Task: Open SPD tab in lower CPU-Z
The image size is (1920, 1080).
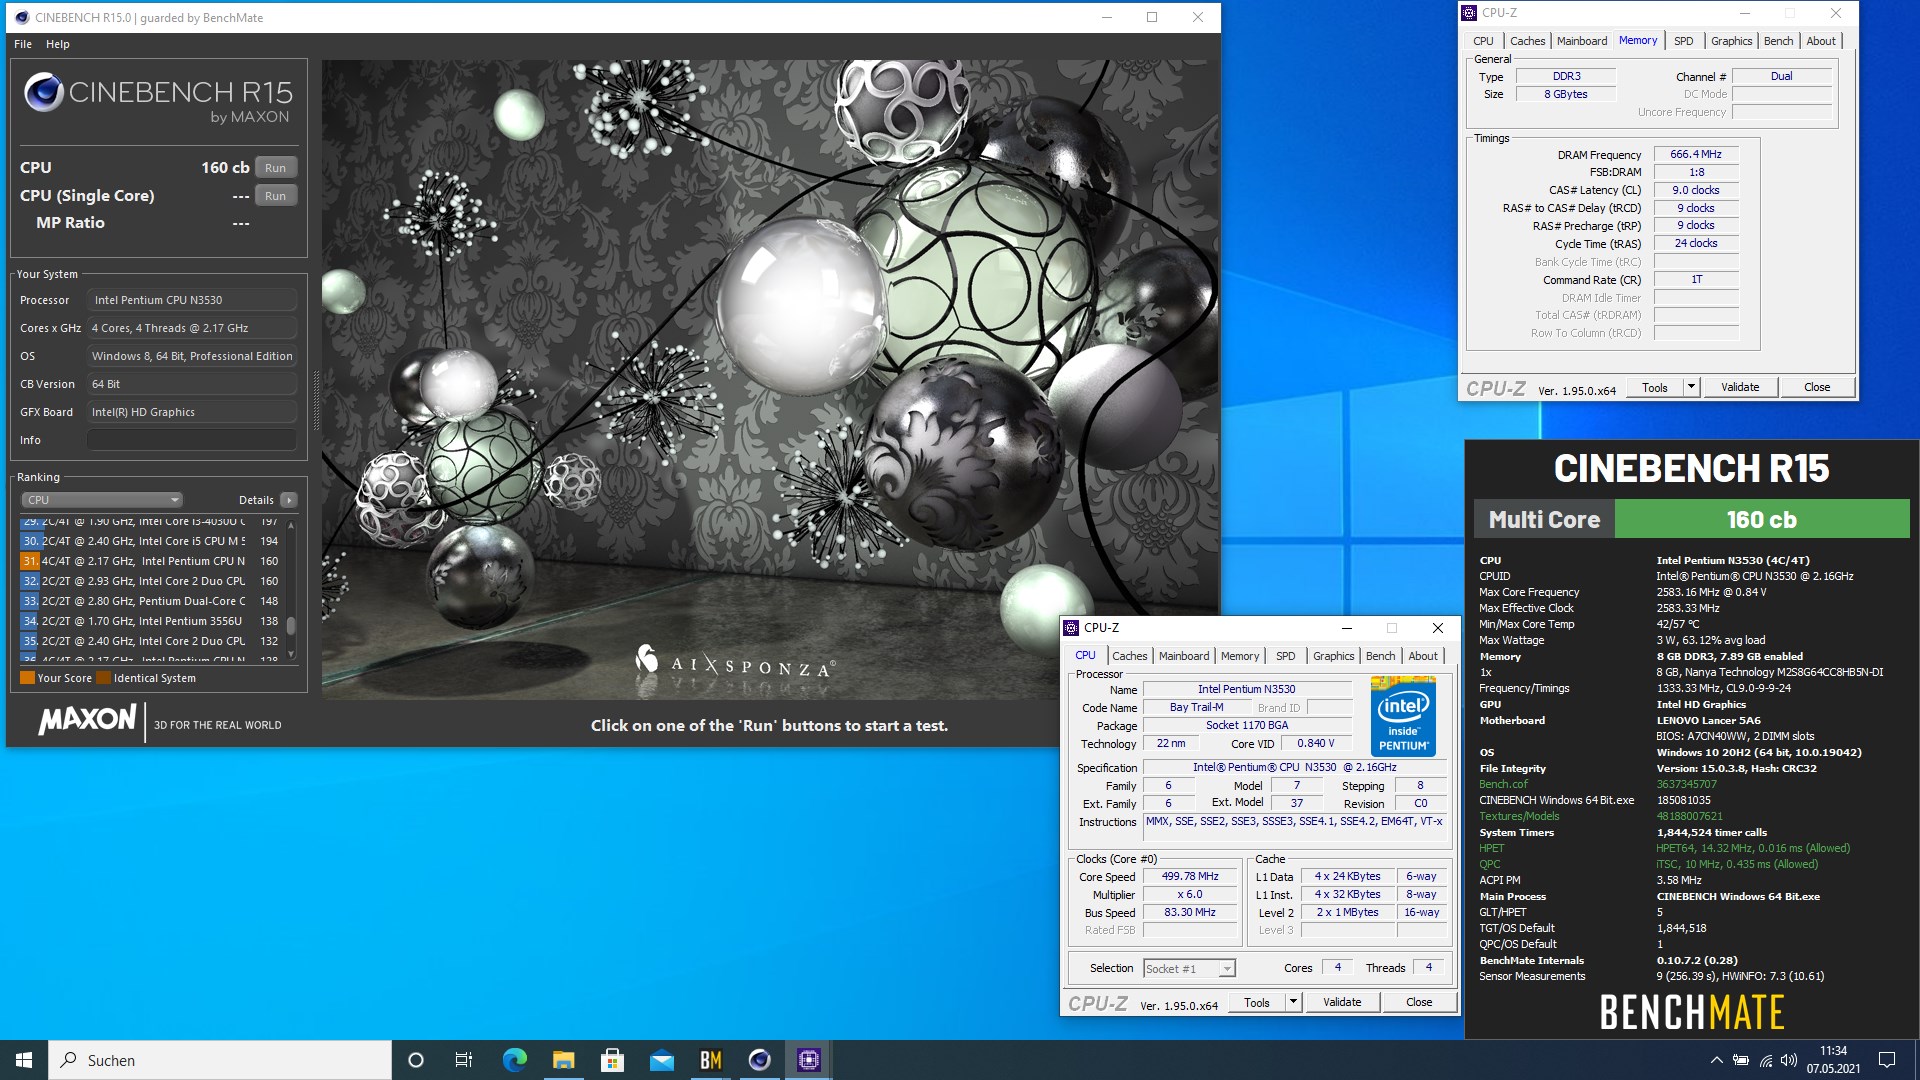Action: click(1286, 656)
